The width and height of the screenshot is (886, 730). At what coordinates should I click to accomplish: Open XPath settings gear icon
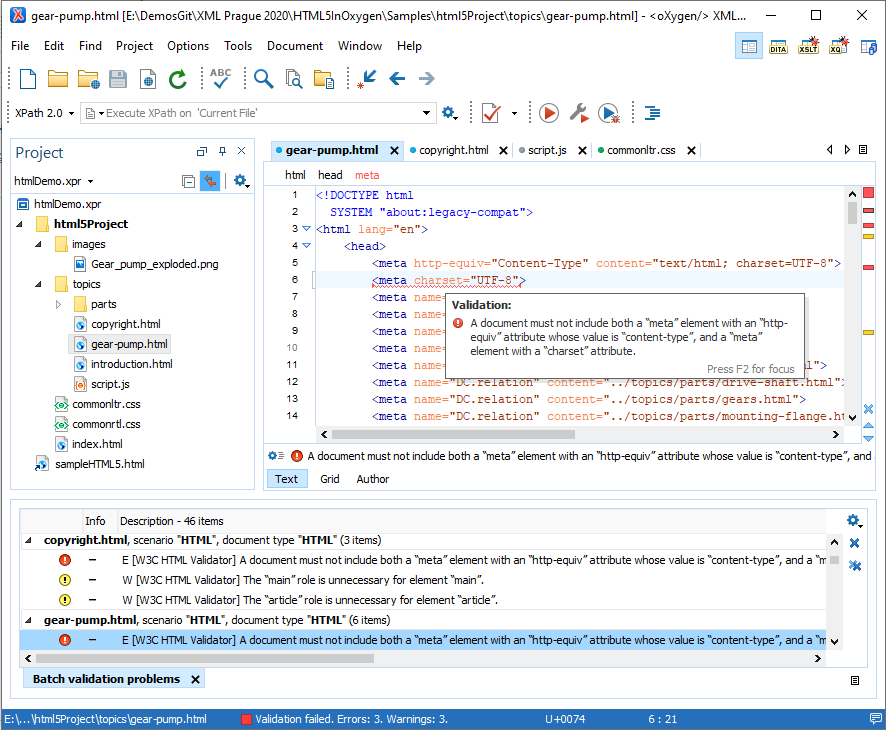[x=449, y=113]
